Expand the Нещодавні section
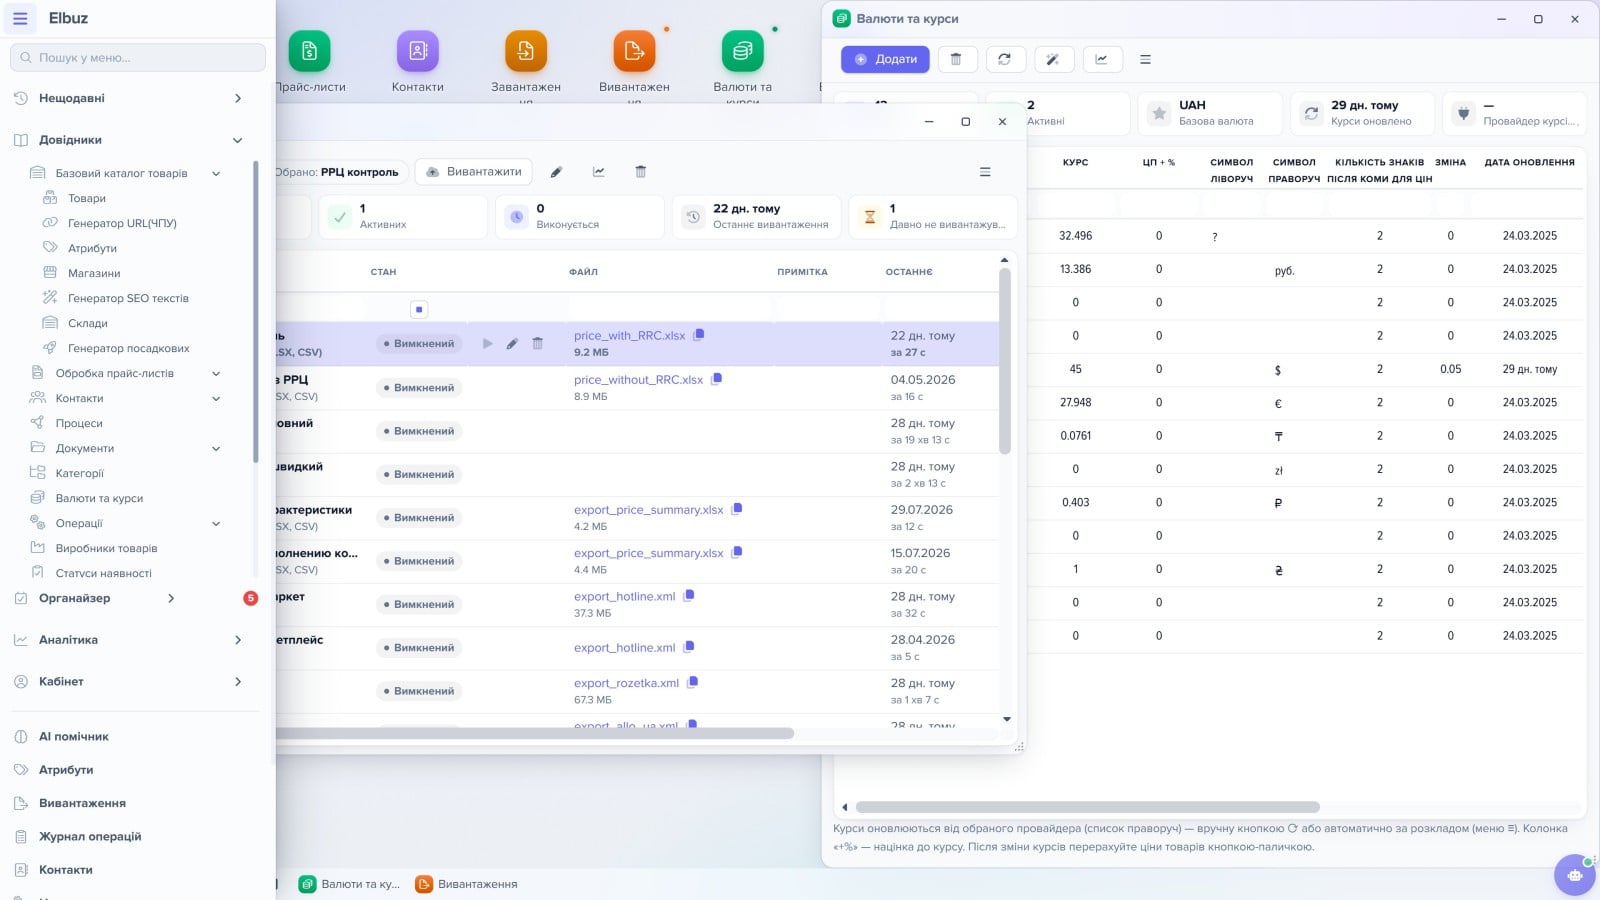This screenshot has width=1600, height=900. [x=238, y=98]
